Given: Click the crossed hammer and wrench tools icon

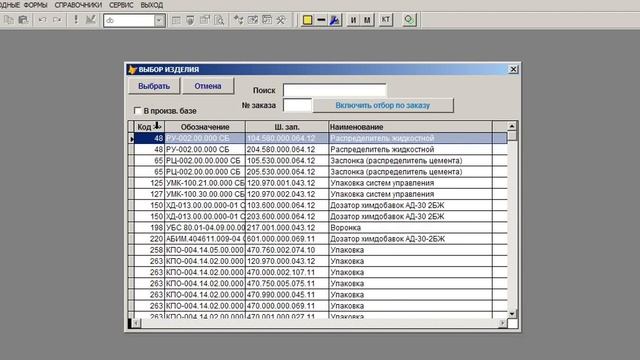Looking at the screenshot, I should coord(281,20).
